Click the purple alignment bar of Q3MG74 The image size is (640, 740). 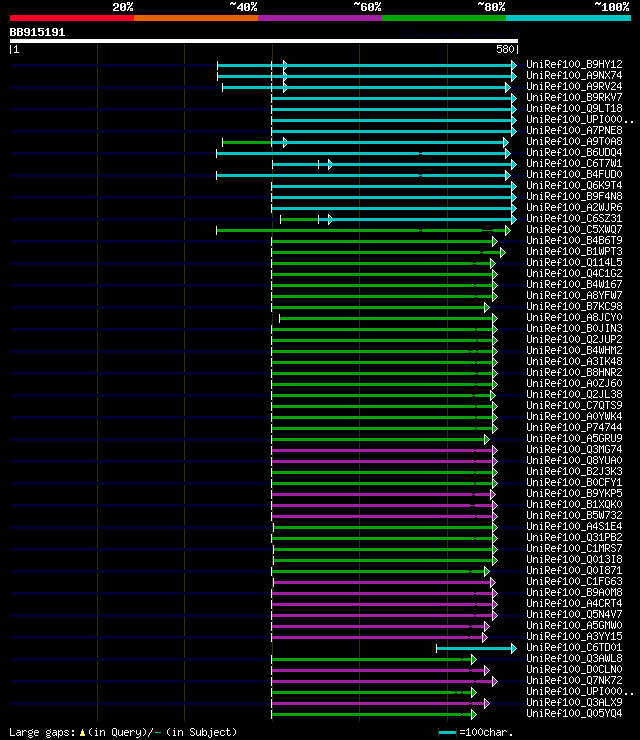[384, 451]
